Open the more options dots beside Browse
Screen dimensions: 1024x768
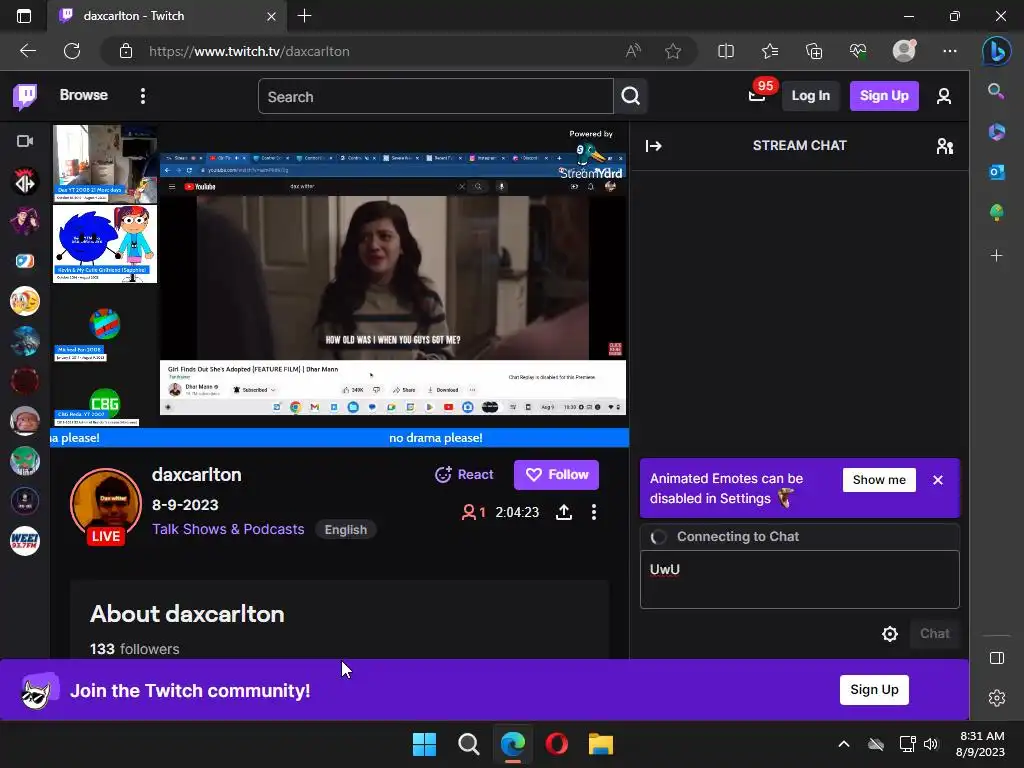coord(143,96)
